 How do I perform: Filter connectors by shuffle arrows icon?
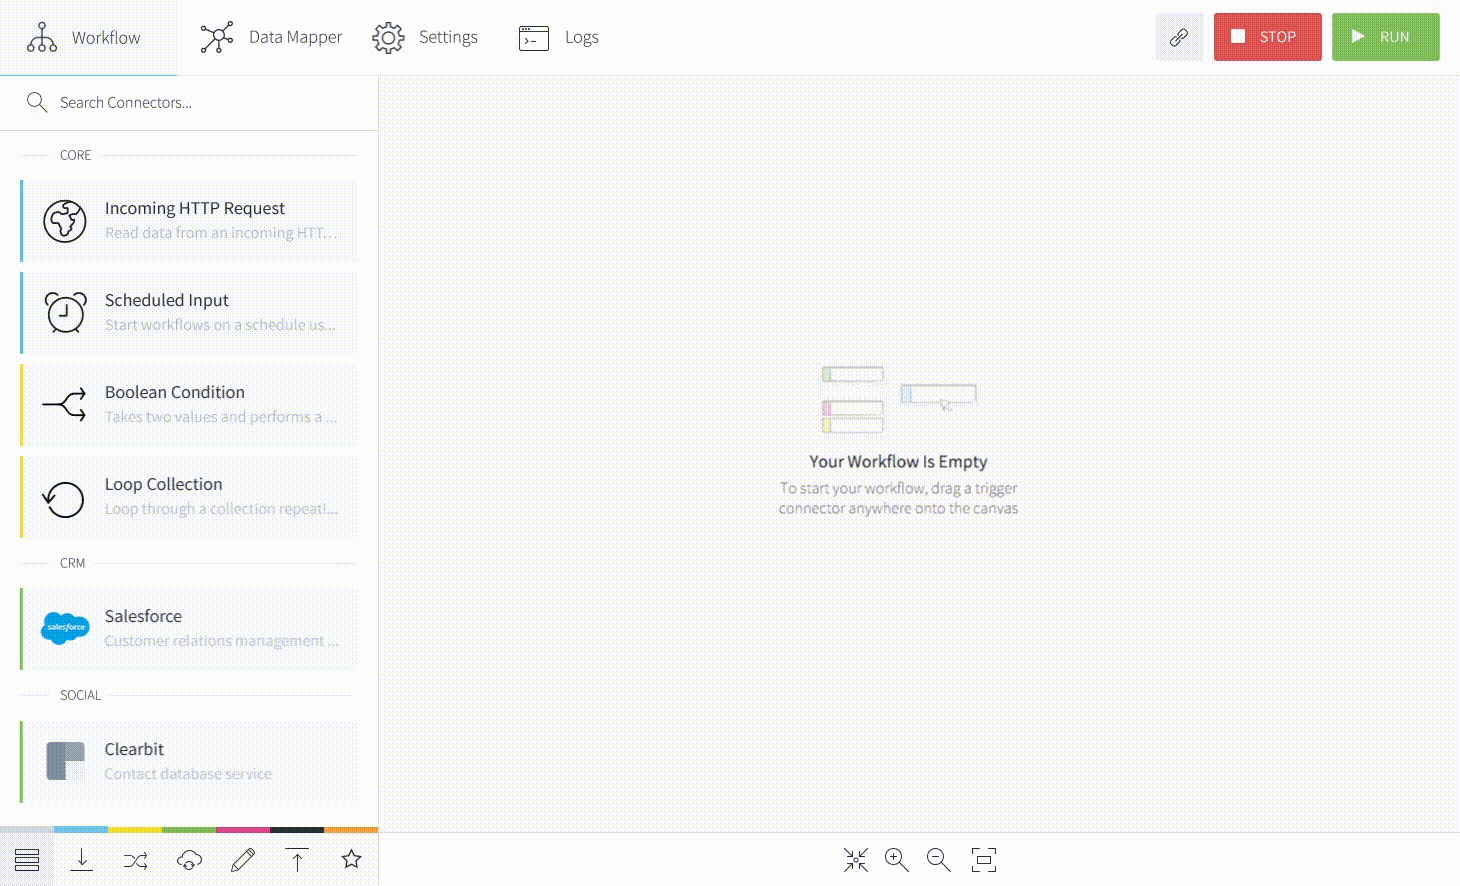[x=135, y=859]
